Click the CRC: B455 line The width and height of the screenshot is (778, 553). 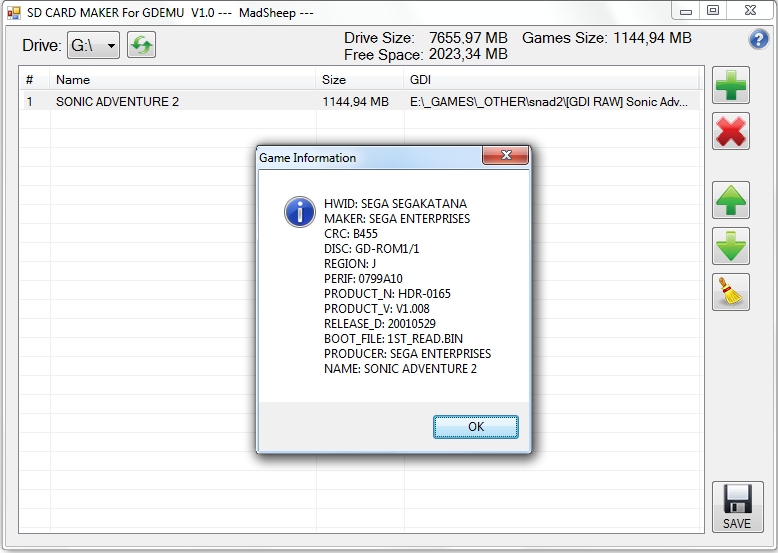[351, 234]
